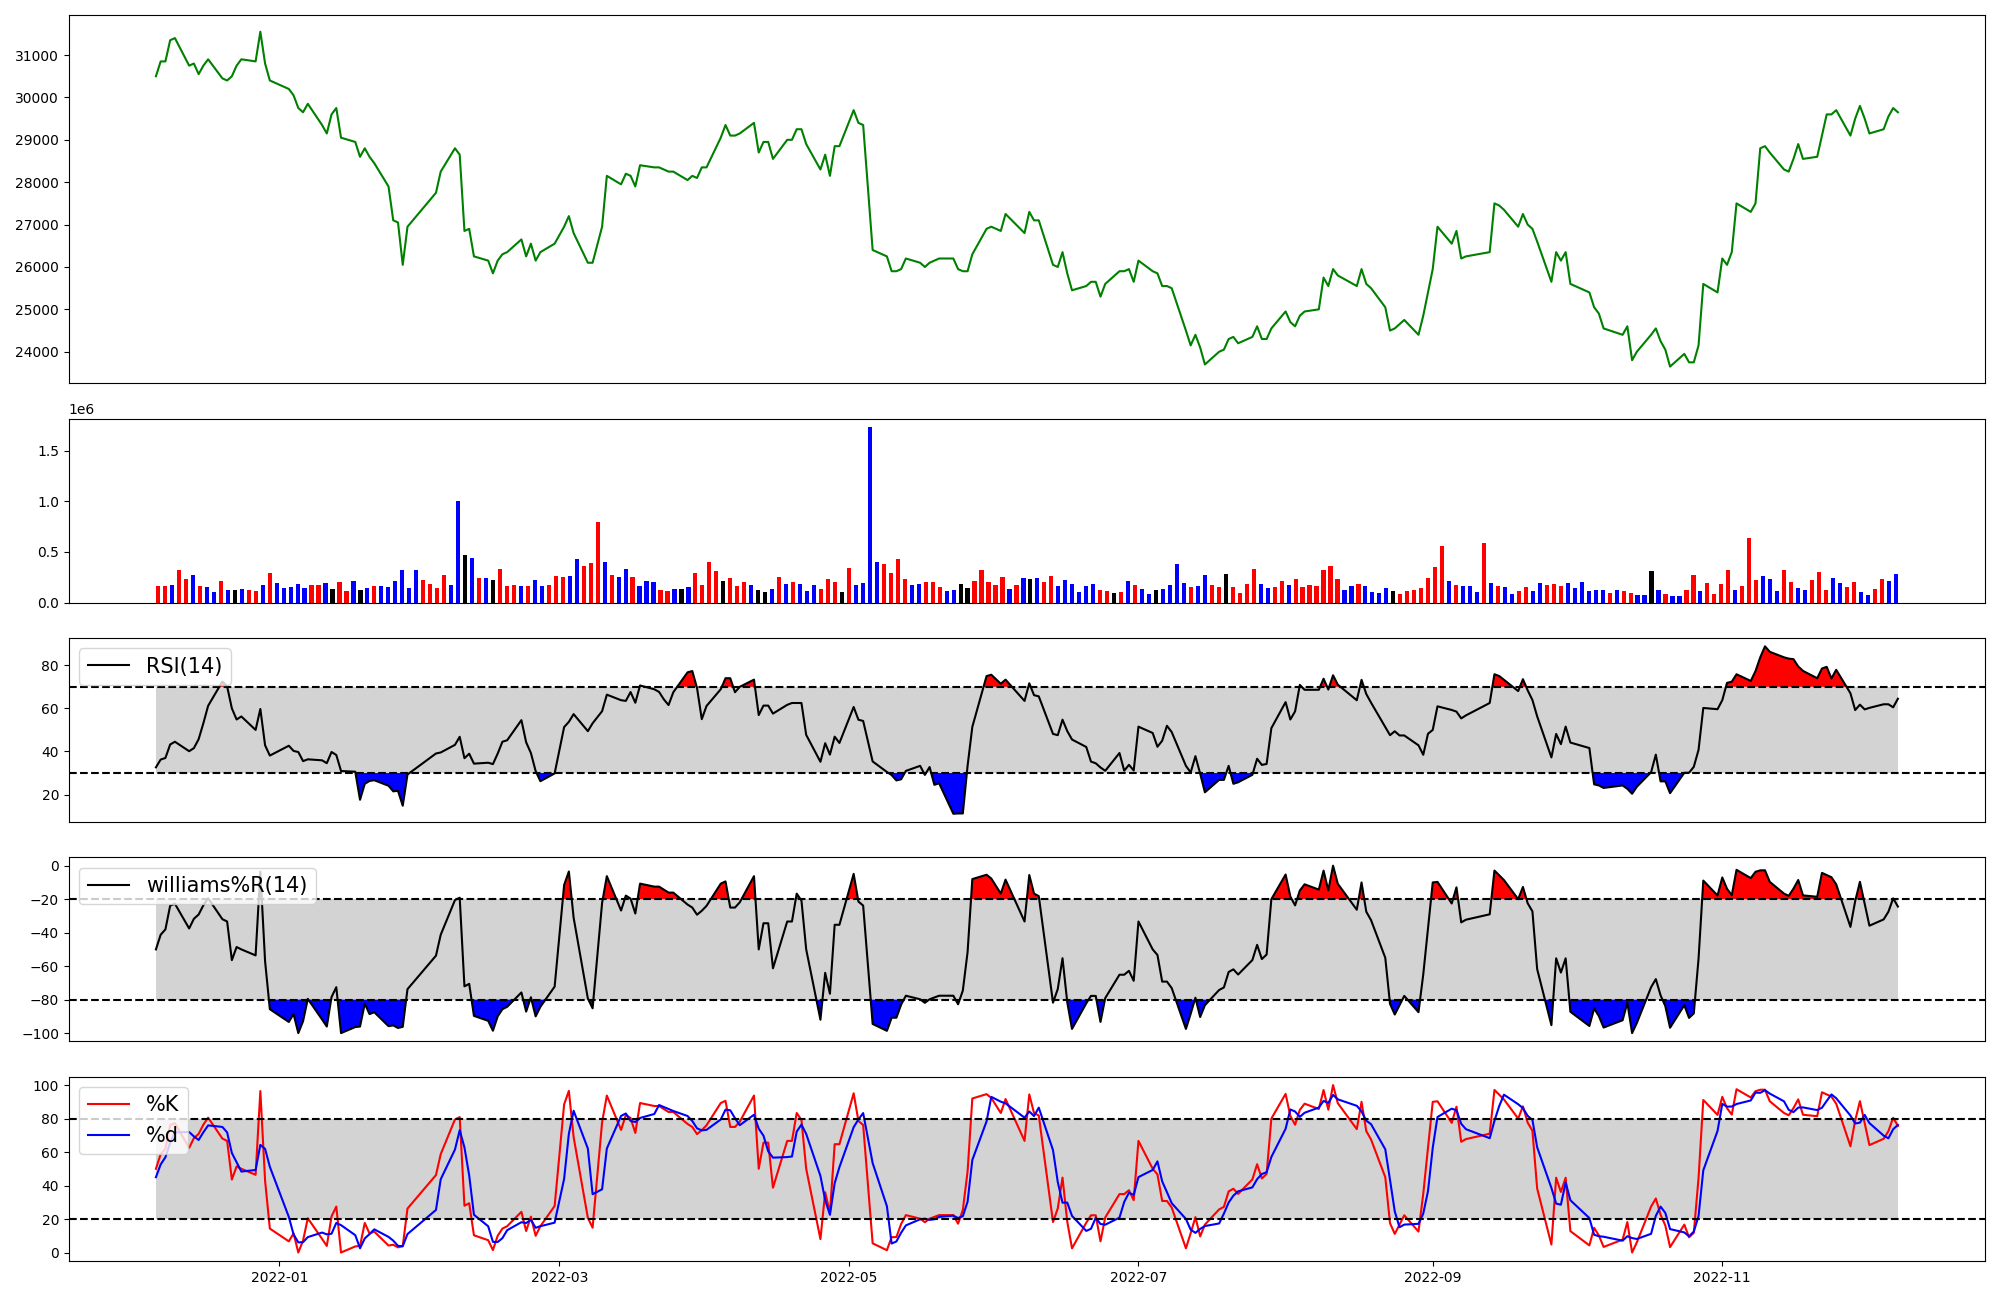Click the blue %d legend entry

[x=161, y=1135]
